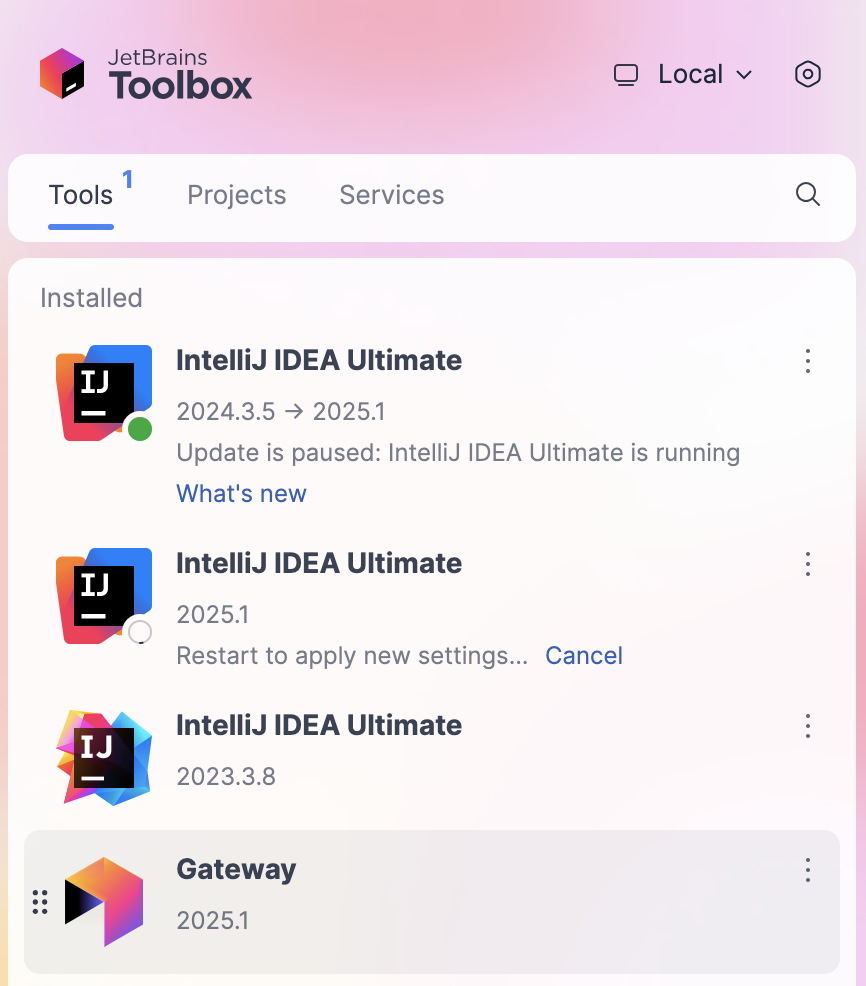Screen dimensions: 866x986
Task: Click the drag handle dots on the Gateway row
Action: 40,901
